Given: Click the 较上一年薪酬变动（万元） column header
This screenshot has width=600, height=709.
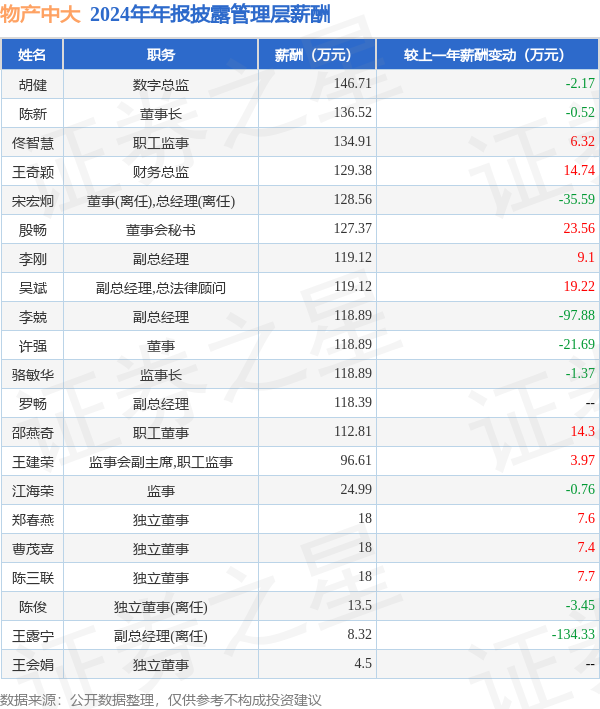Looking at the screenshot, I should [487, 55].
